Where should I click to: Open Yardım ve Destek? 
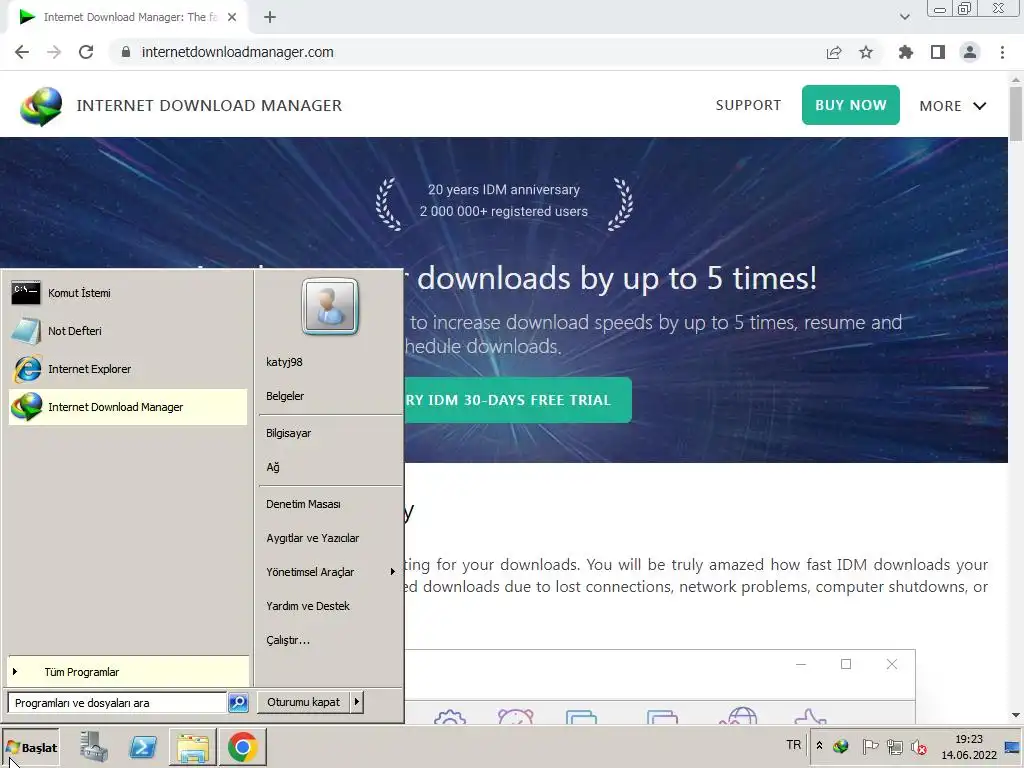[x=308, y=606]
